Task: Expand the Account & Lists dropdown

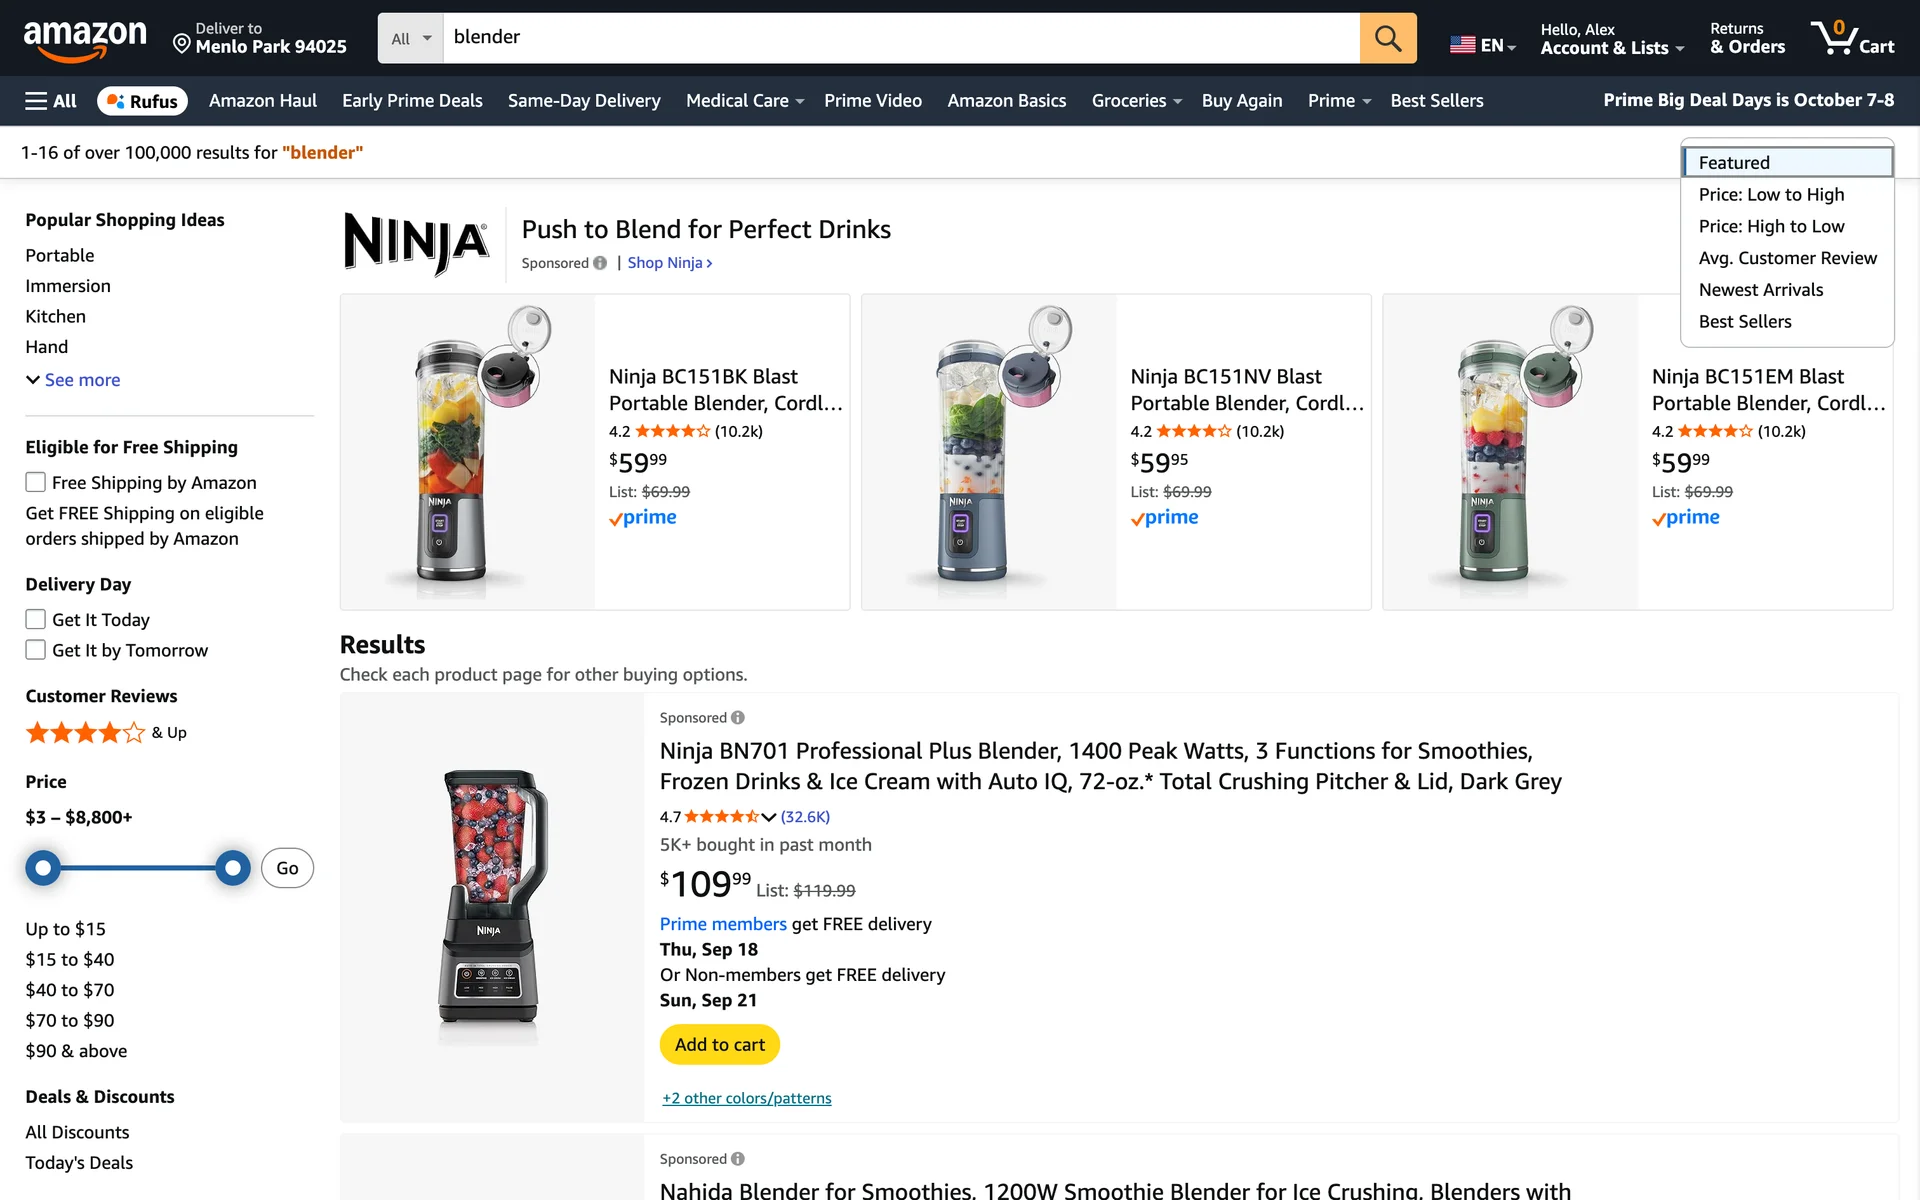Action: [1611, 39]
